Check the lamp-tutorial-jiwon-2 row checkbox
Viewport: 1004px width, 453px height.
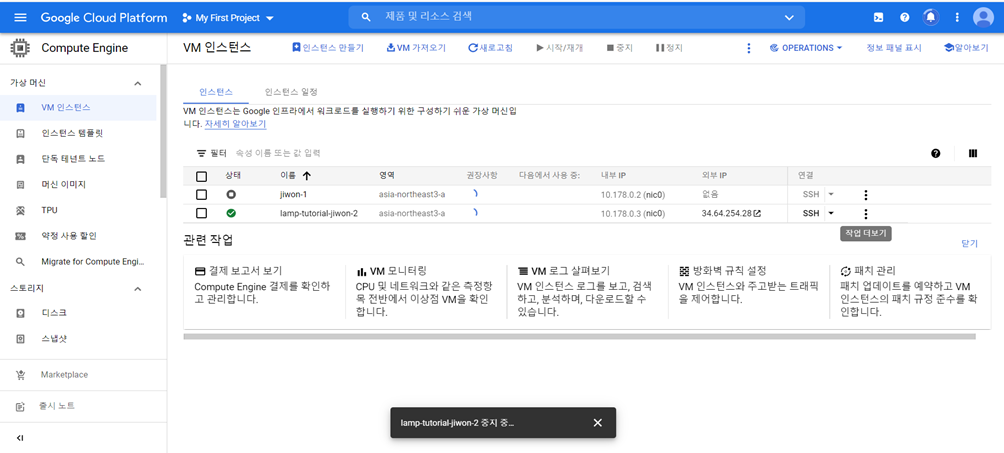click(202, 213)
